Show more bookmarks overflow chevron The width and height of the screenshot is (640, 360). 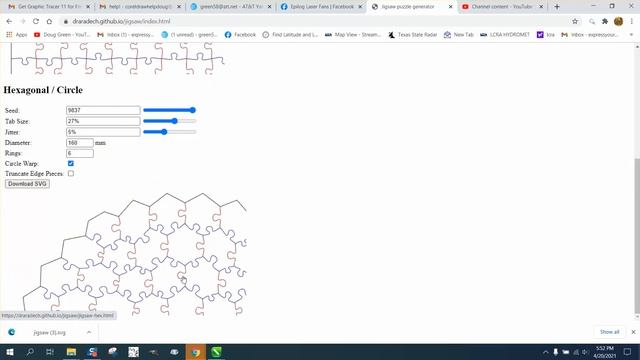(x=631, y=35)
